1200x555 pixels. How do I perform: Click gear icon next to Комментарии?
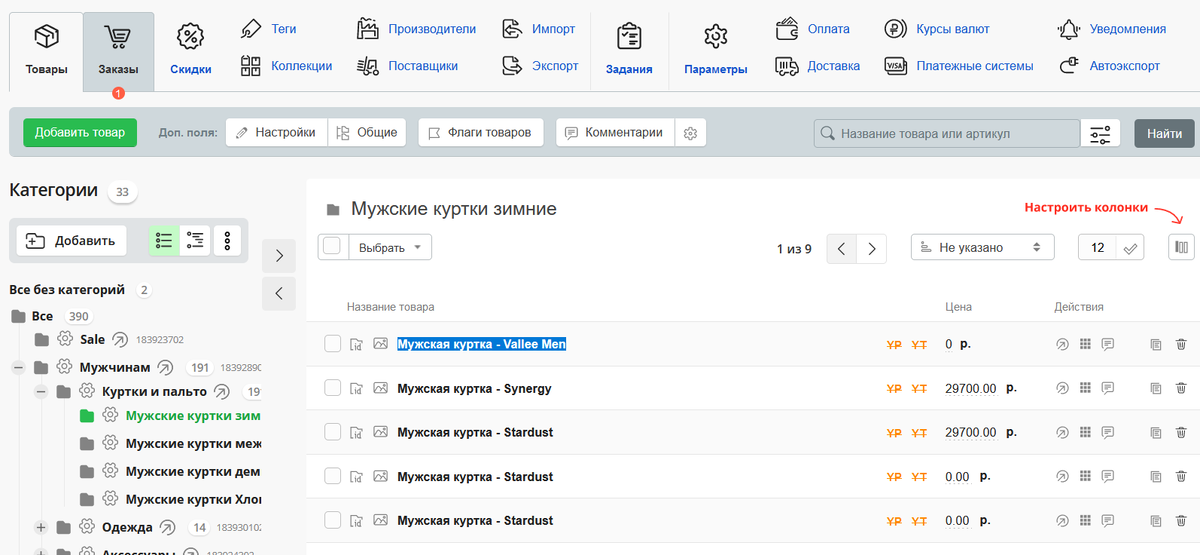click(x=690, y=132)
